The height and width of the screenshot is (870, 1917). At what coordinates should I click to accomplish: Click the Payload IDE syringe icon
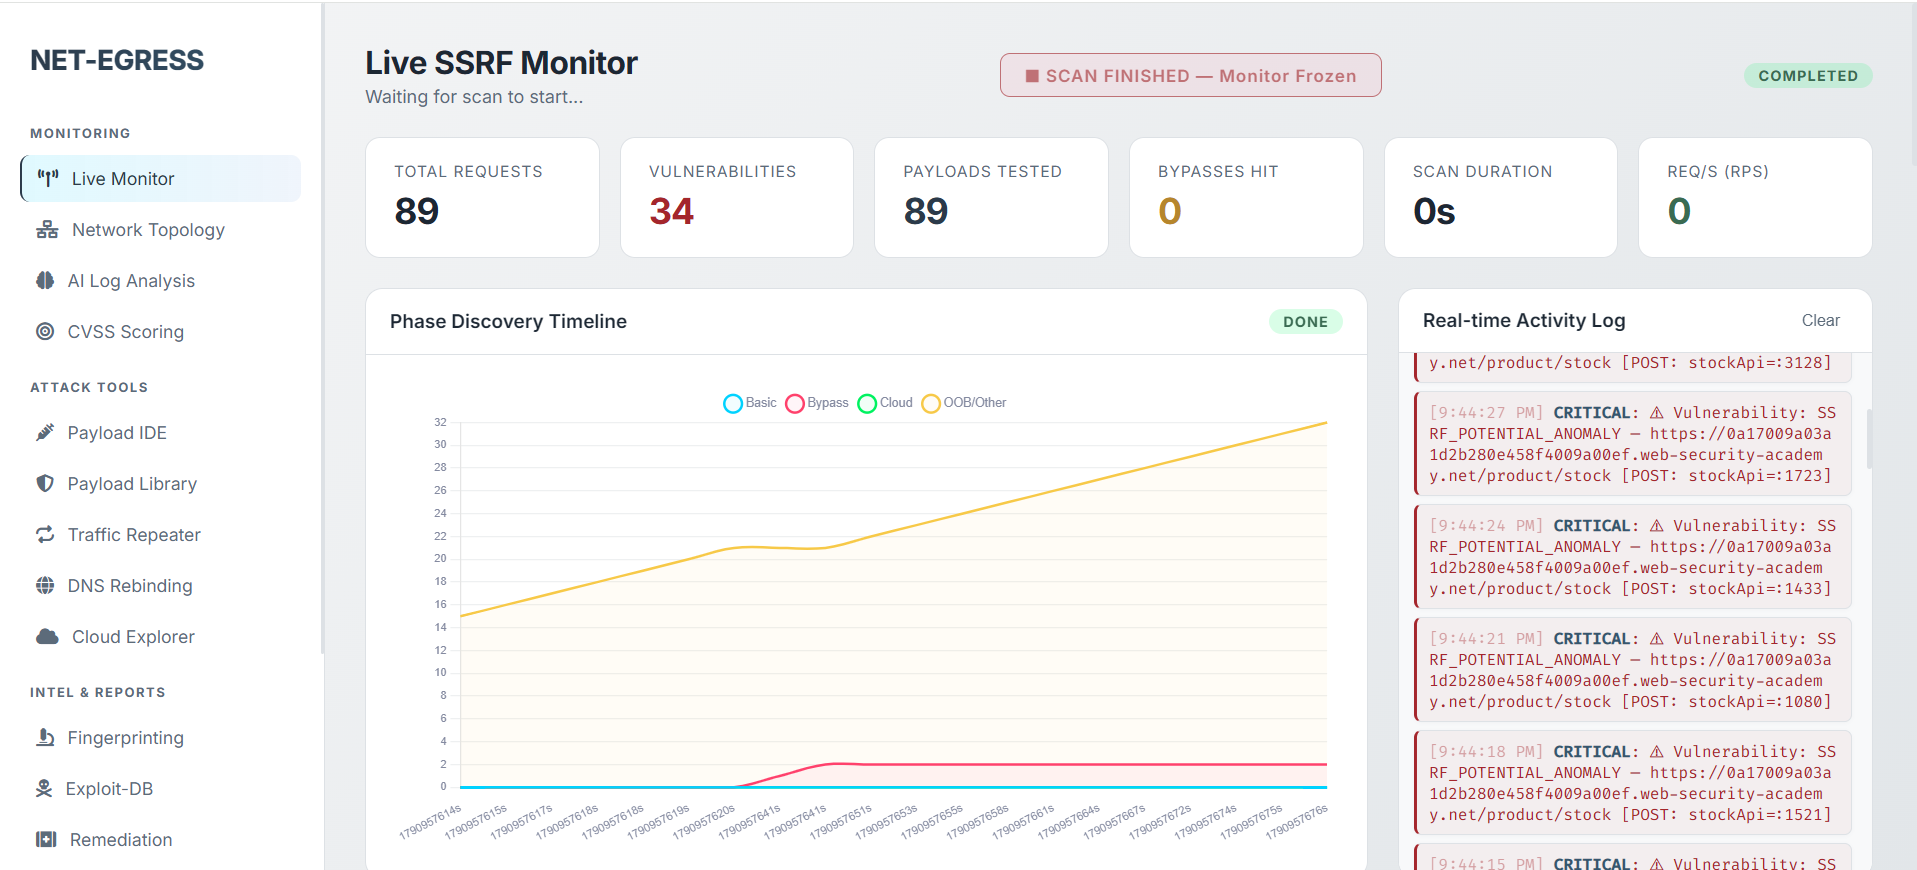tap(45, 433)
